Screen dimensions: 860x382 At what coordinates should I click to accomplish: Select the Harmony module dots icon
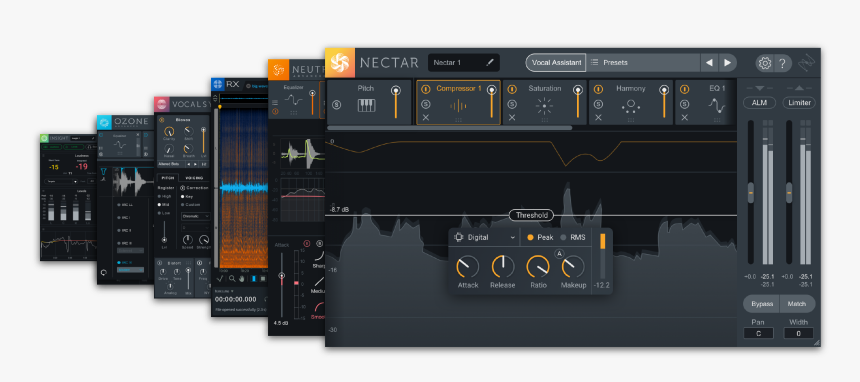pos(631,105)
